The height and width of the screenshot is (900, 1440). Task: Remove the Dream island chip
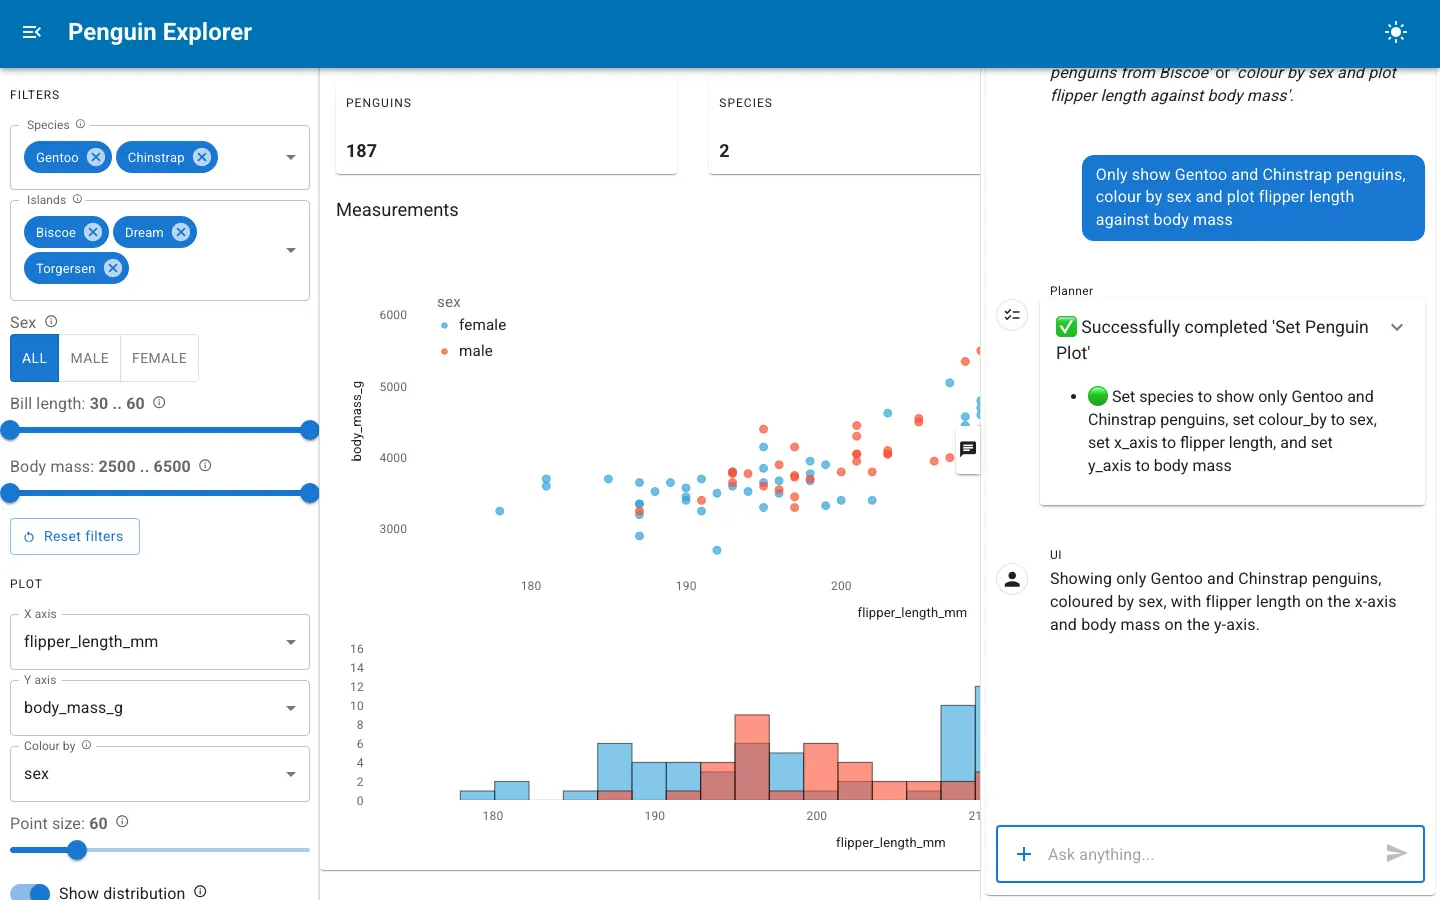(x=181, y=232)
